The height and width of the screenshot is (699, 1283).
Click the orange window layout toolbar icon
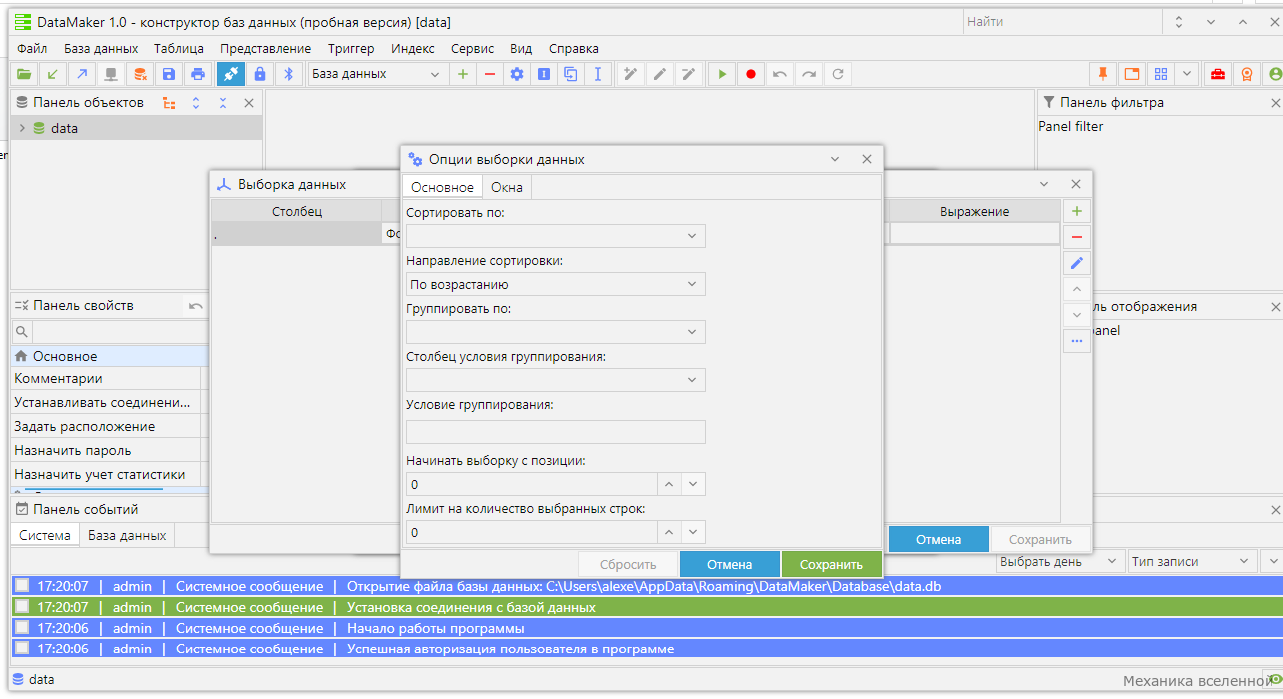[x=1132, y=74]
